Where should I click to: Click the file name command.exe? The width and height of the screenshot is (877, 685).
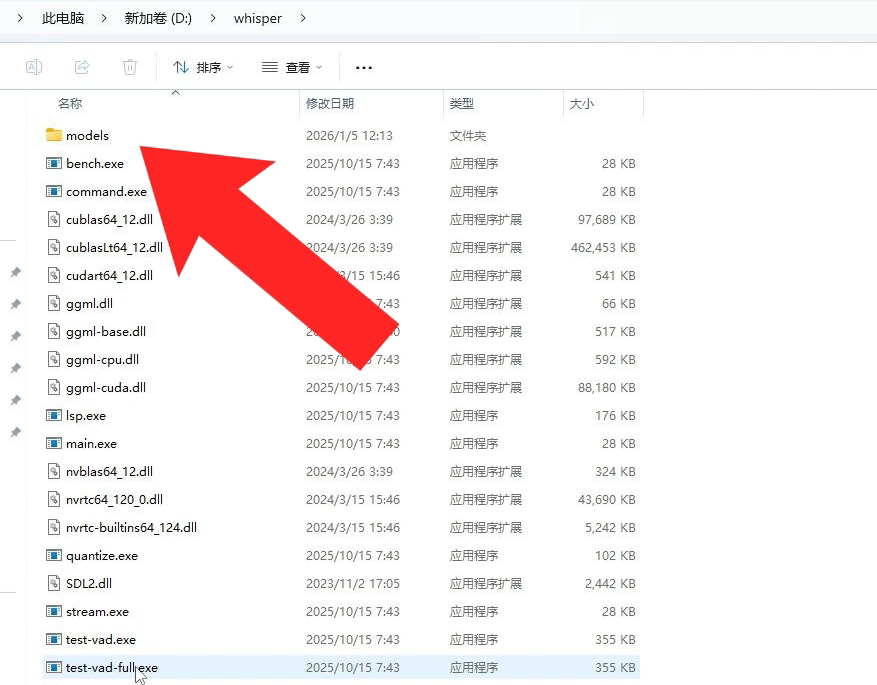106,191
